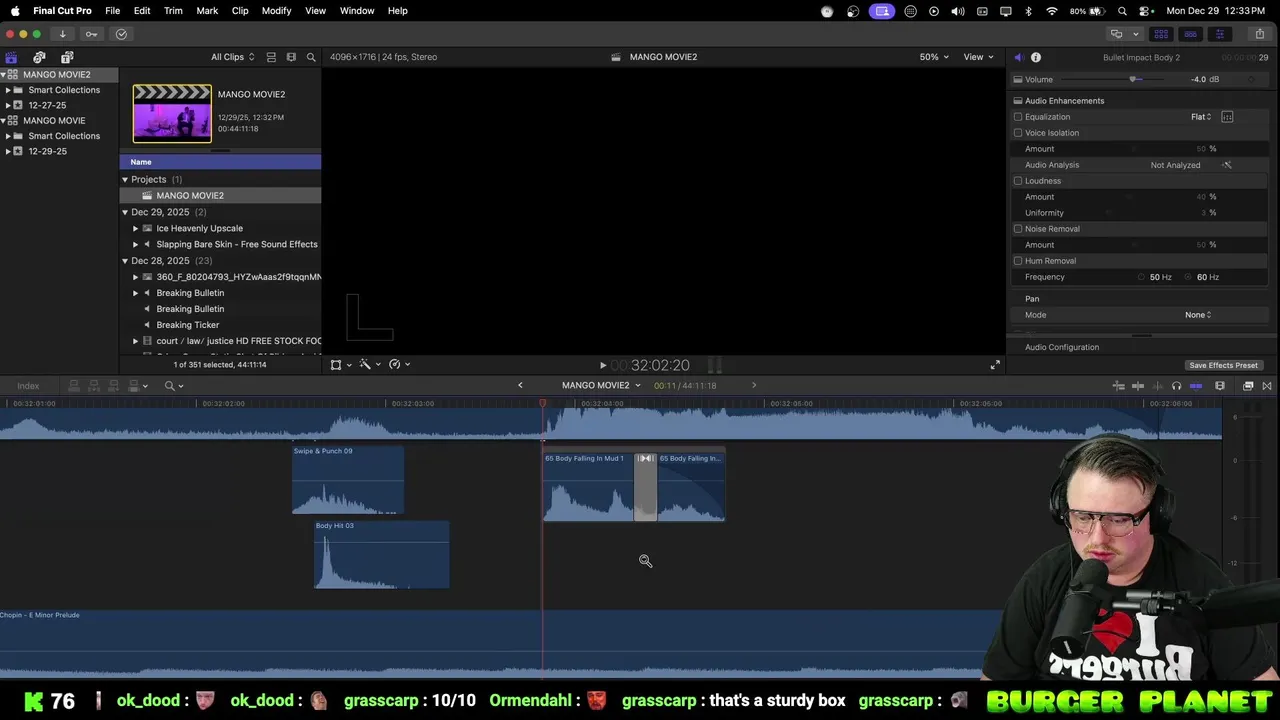Run audio analysis magic wand icon
Viewport: 1280px width, 720px height.
click(1227, 165)
